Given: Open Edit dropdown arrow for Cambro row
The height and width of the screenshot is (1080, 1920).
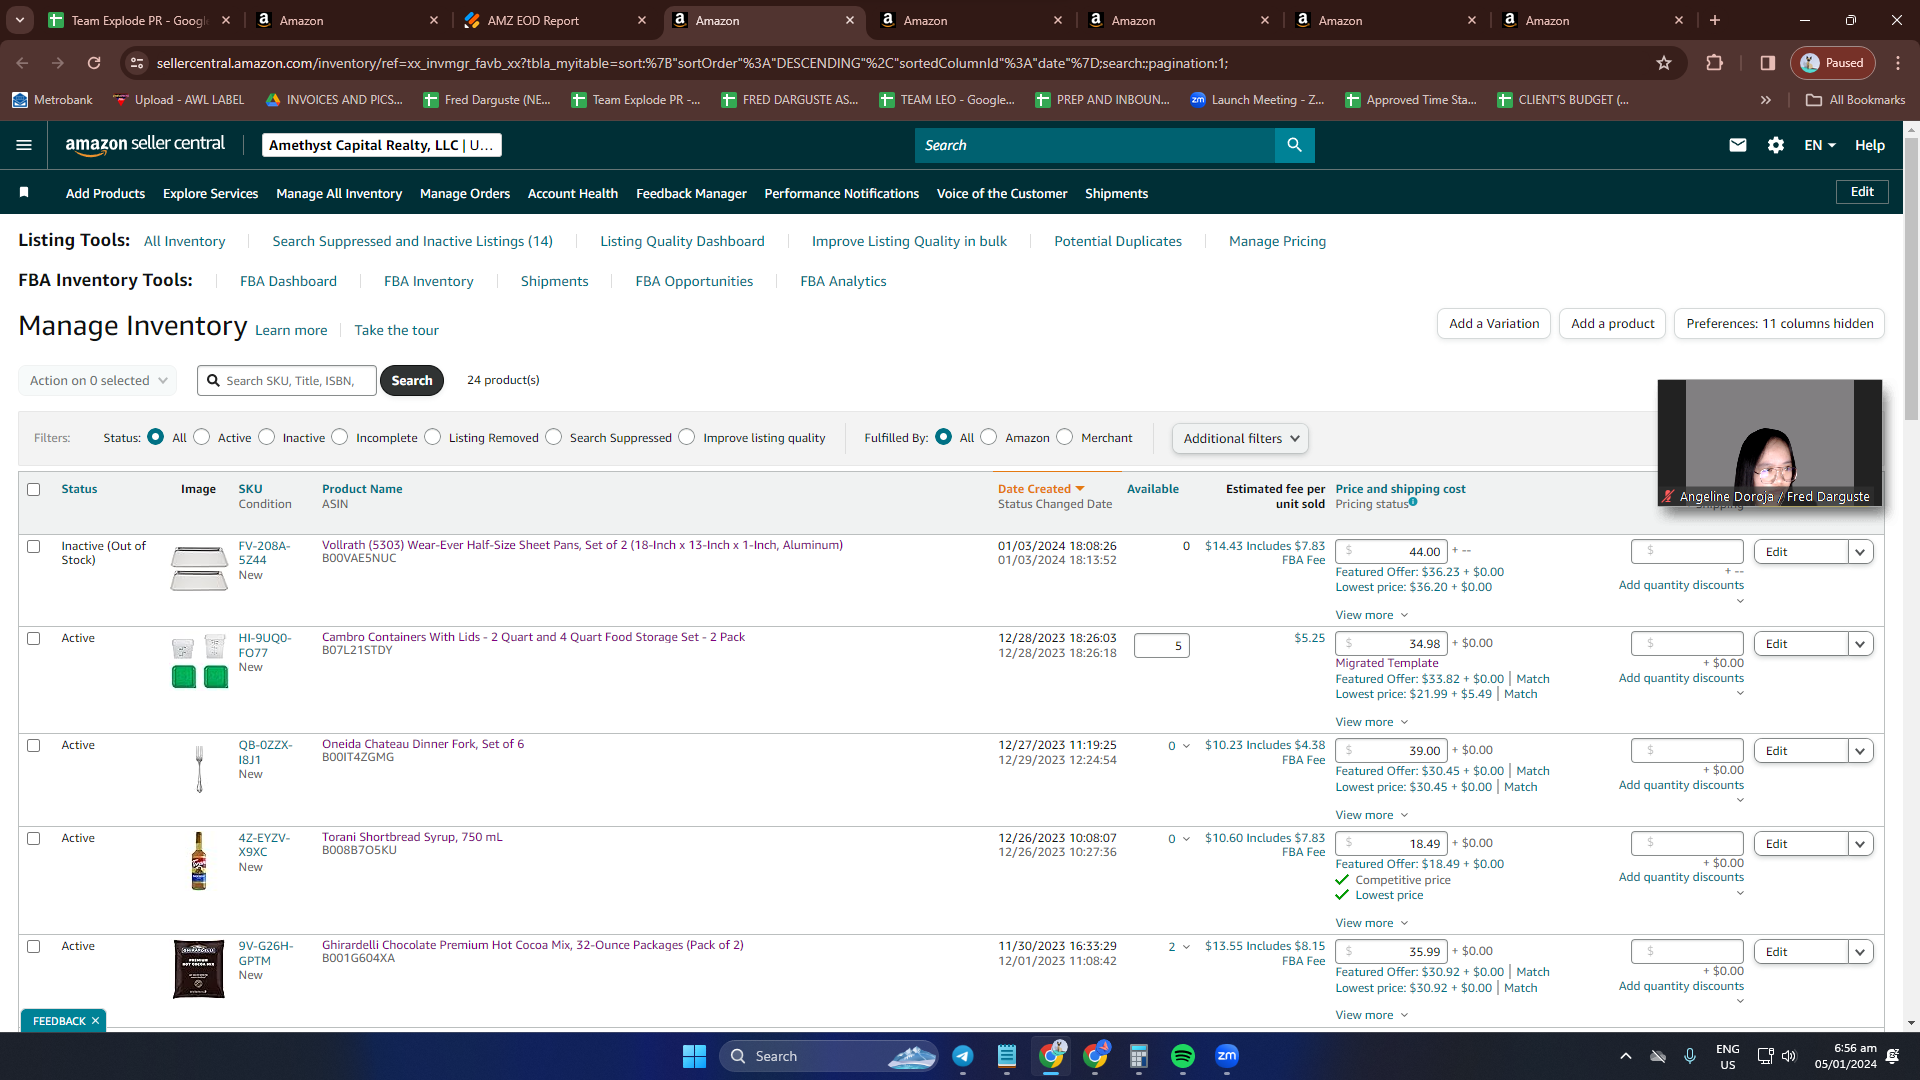Looking at the screenshot, I should [x=1861, y=644].
